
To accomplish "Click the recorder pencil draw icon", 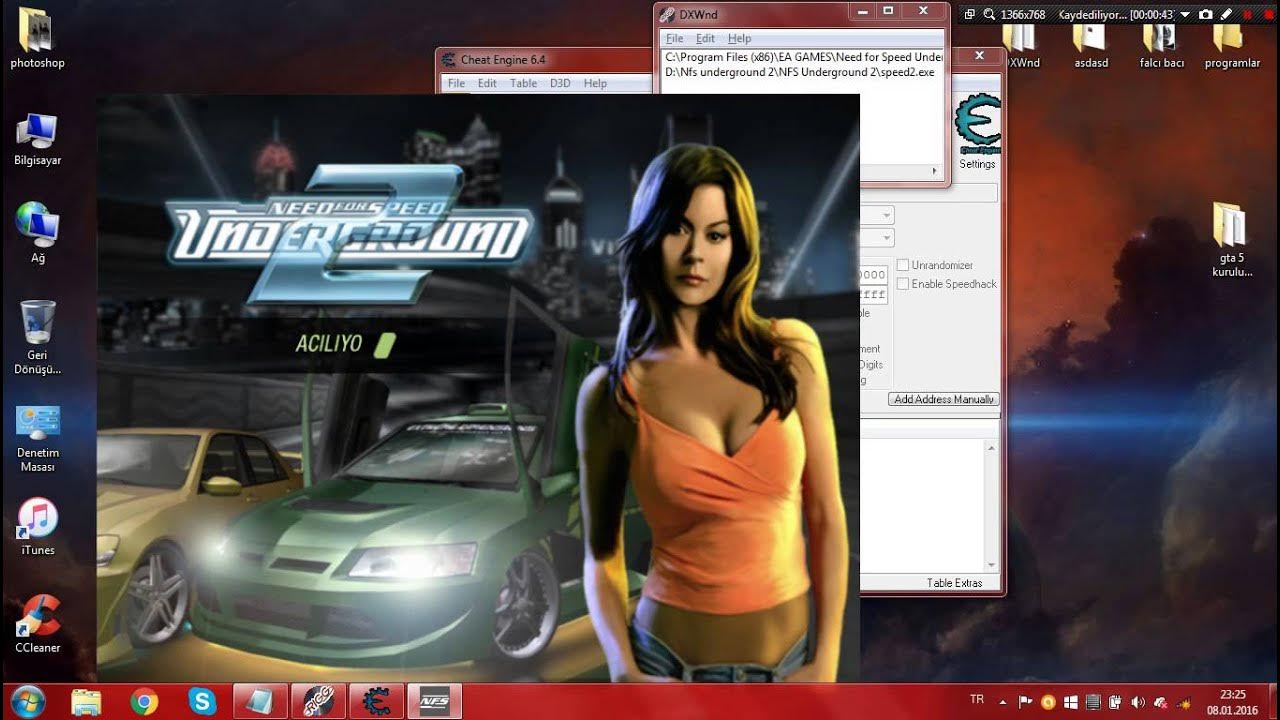I will [1225, 15].
